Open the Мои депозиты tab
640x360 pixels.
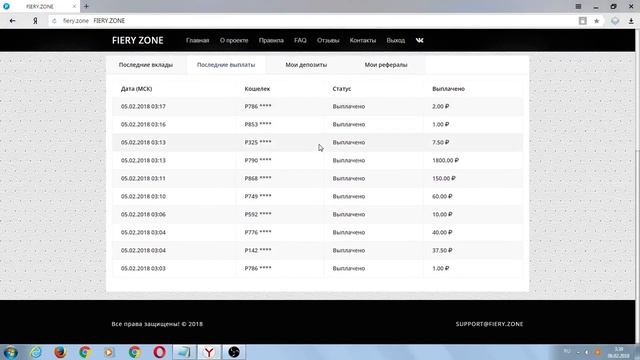306,65
